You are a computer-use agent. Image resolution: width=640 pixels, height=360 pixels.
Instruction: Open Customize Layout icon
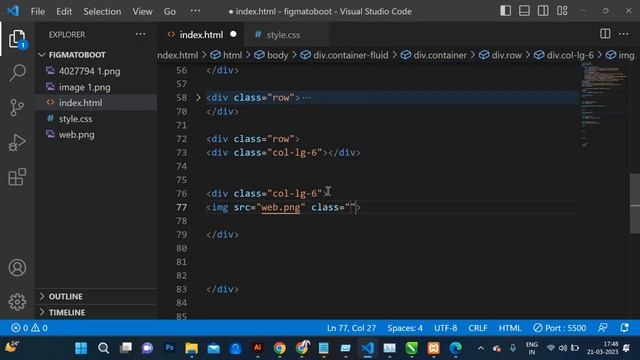coord(562,11)
